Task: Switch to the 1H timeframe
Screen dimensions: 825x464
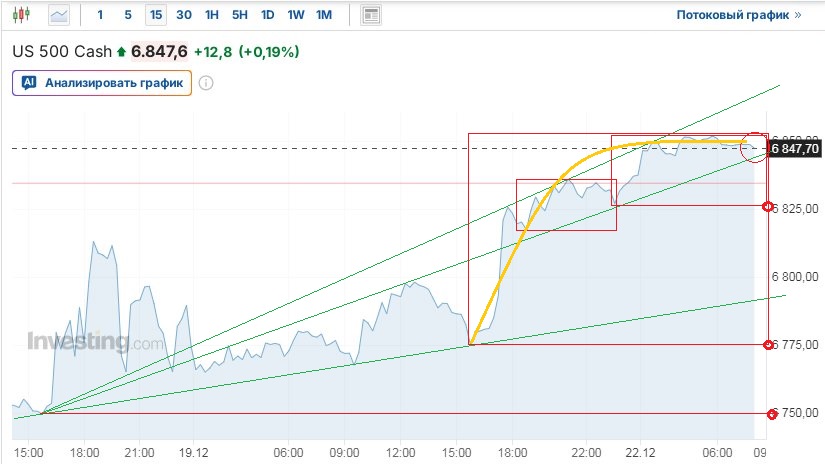Action: pos(211,15)
